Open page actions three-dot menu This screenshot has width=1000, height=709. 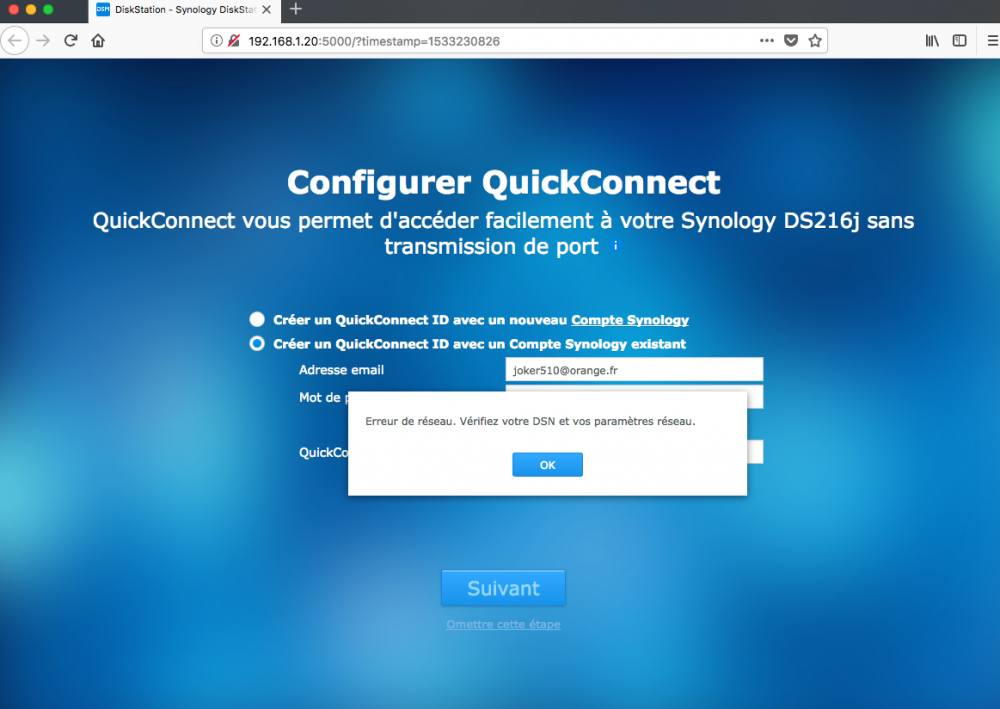click(x=767, y=41)
